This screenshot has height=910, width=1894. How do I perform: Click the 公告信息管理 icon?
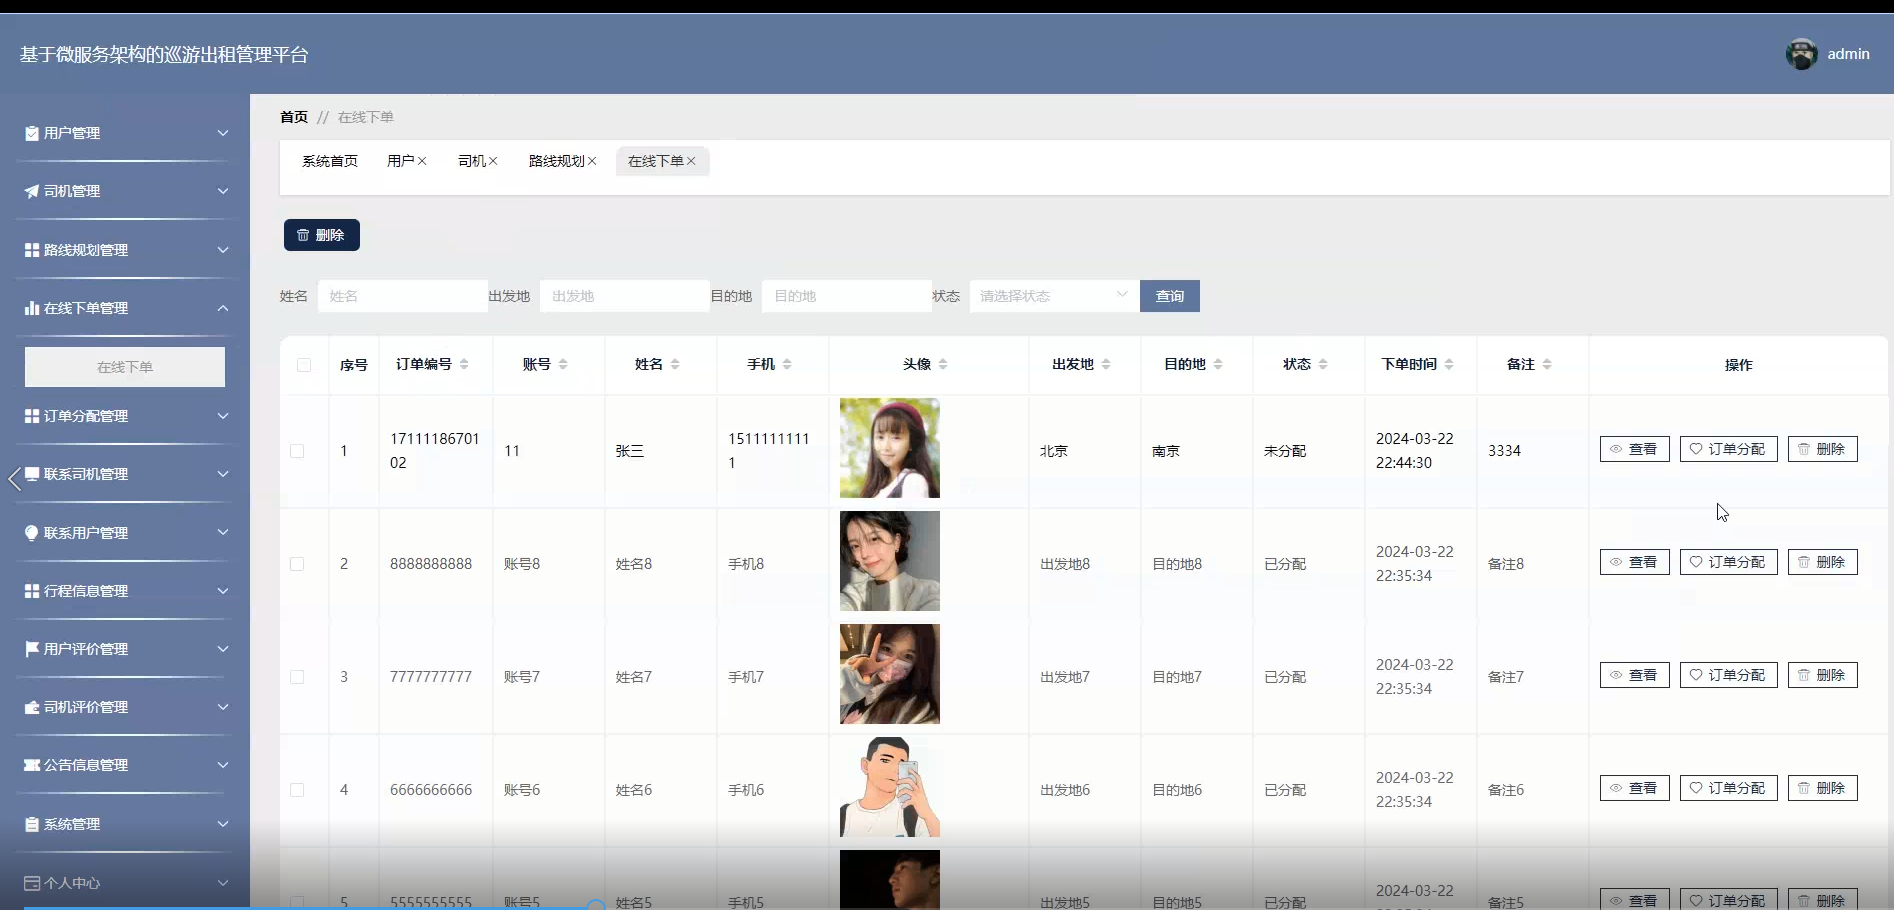click(x=32, y=765)
